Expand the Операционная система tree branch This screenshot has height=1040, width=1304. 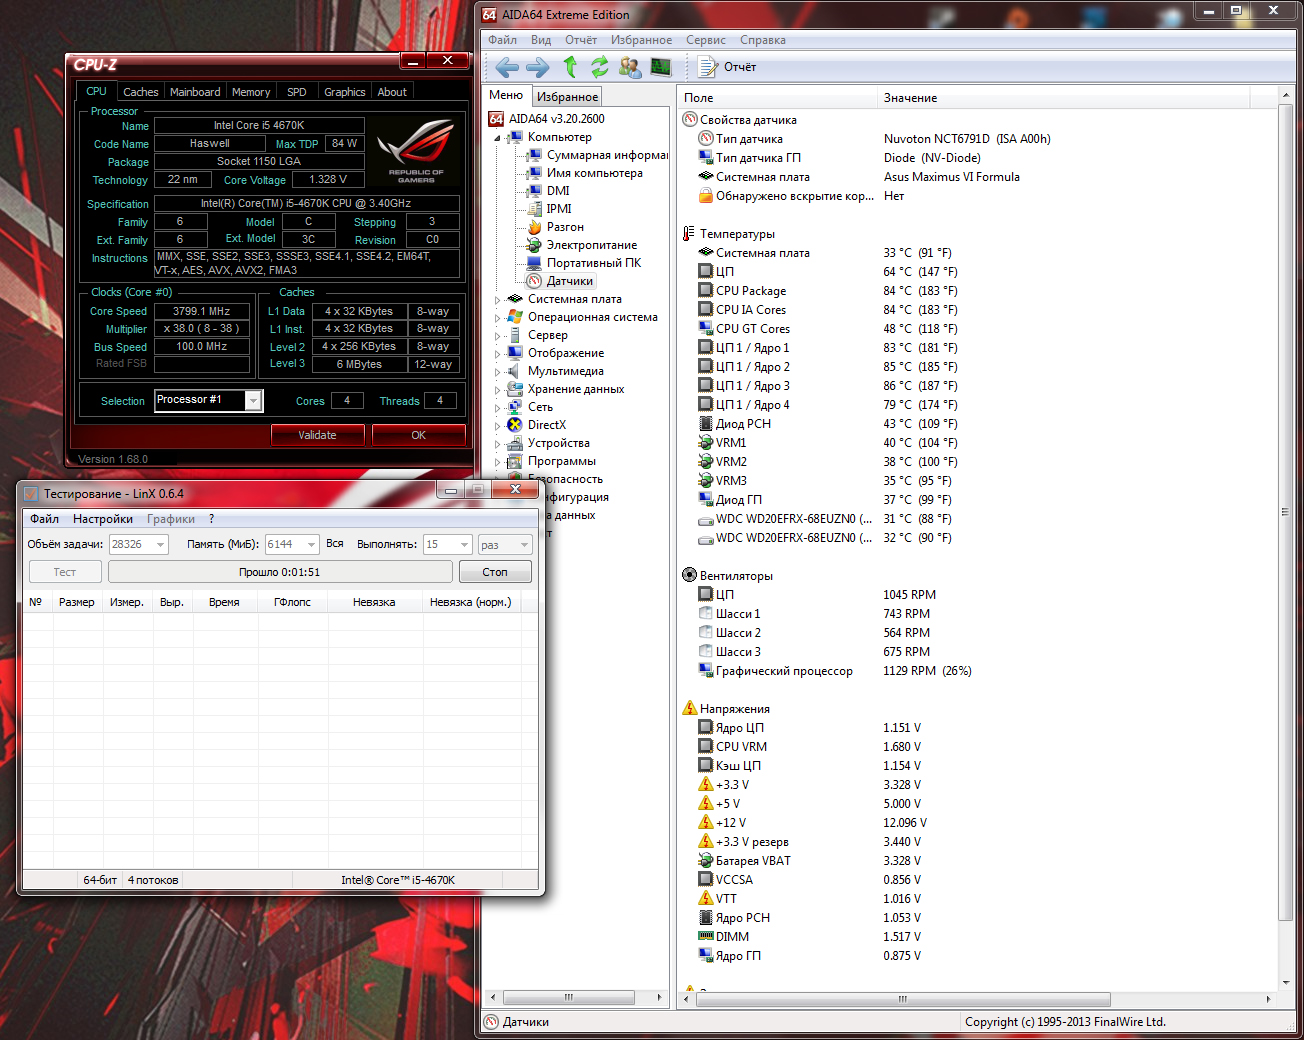click(x=497, y=318)
